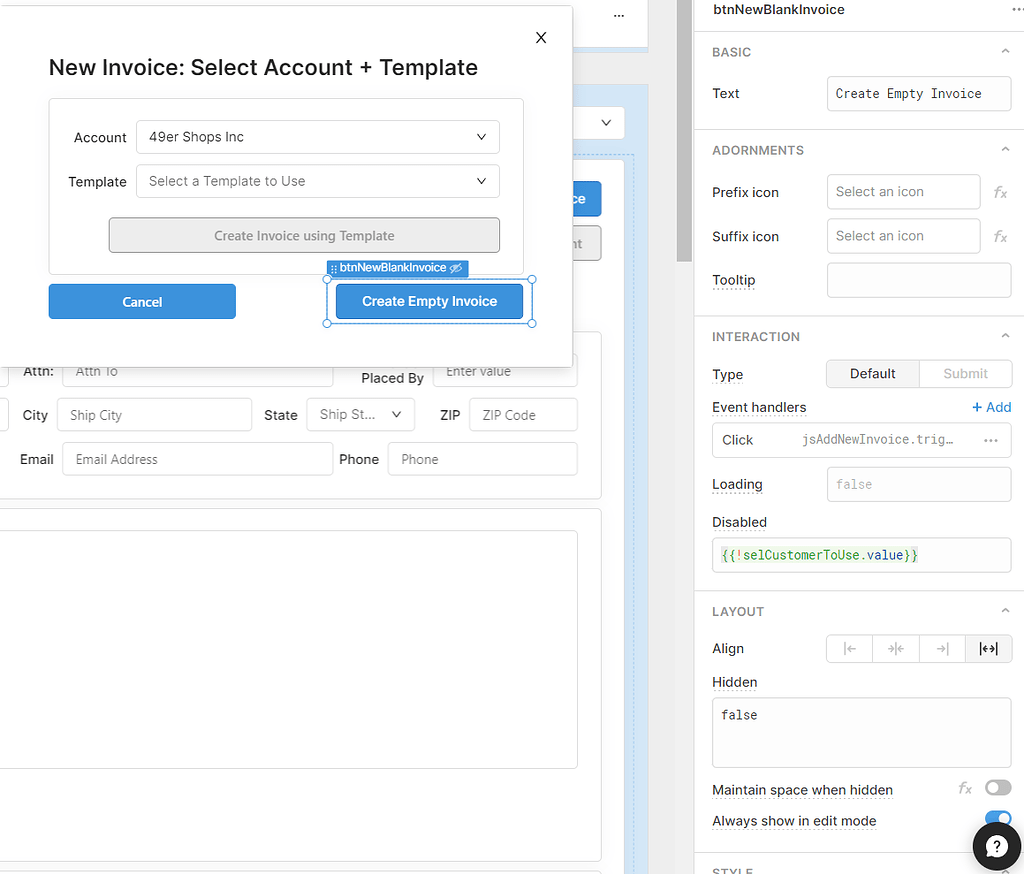Select the align center layout icon
Viewport: 1024px width, 874px height.
896,648
